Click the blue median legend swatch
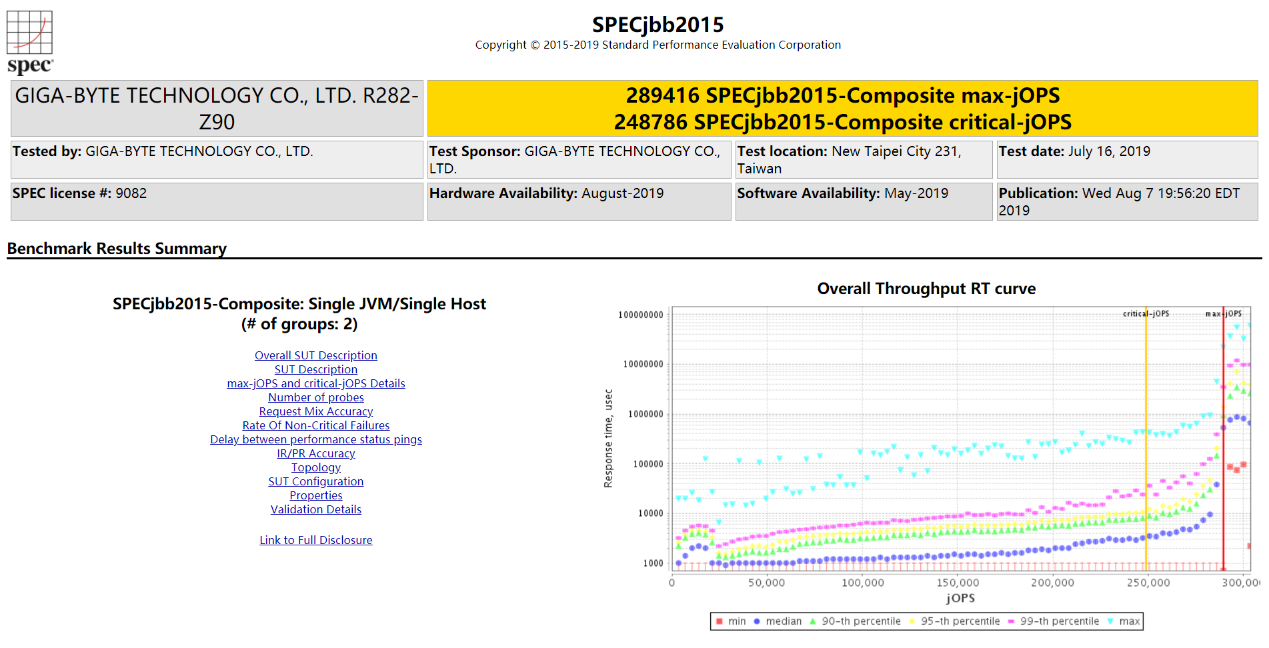 tap(758, 621)
